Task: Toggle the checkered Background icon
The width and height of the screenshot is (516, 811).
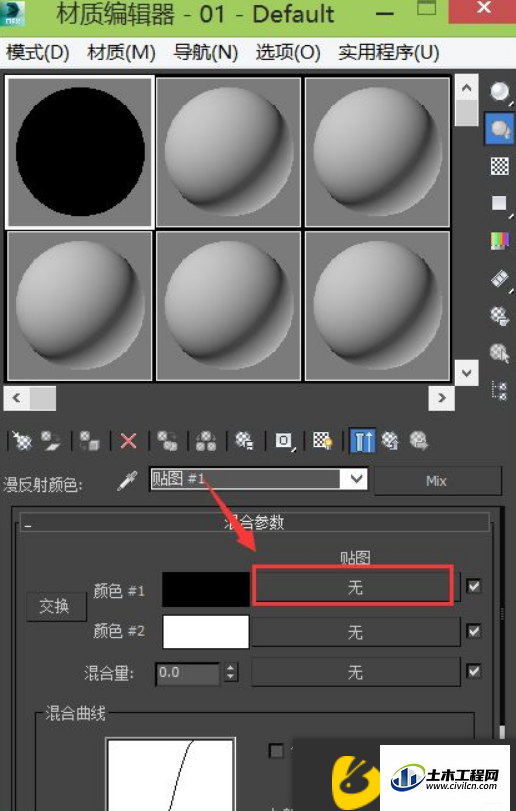Action: tap(499, 166)
